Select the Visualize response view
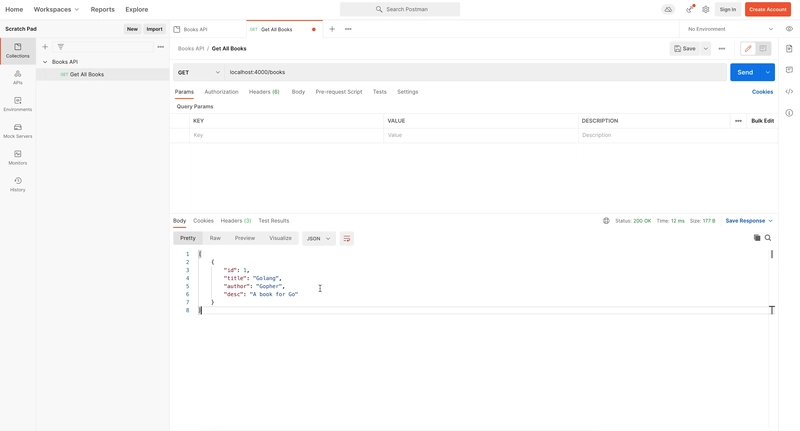The width and height of the screenshot is (800, 431). coord(280,238)
